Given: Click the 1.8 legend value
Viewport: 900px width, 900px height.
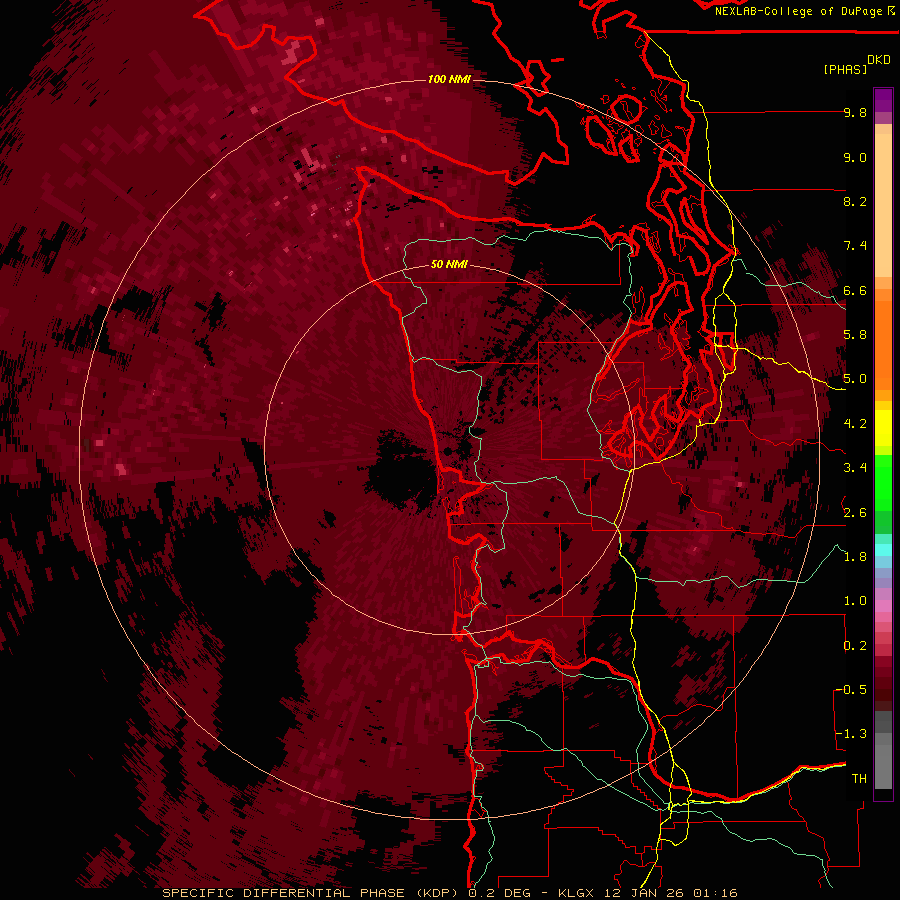Looking at the screenshot, I should [855, 557].
